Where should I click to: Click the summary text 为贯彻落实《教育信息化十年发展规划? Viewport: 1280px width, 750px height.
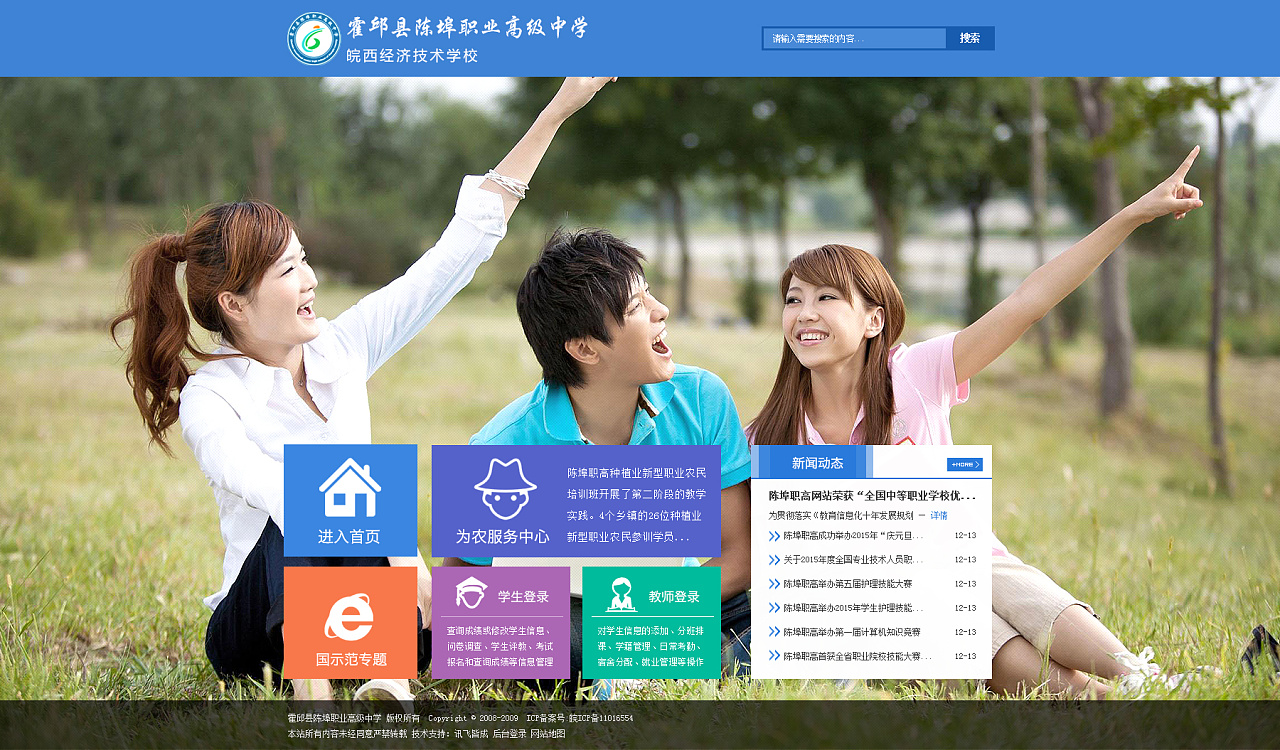pyautogui.click(x=841, y=516)
